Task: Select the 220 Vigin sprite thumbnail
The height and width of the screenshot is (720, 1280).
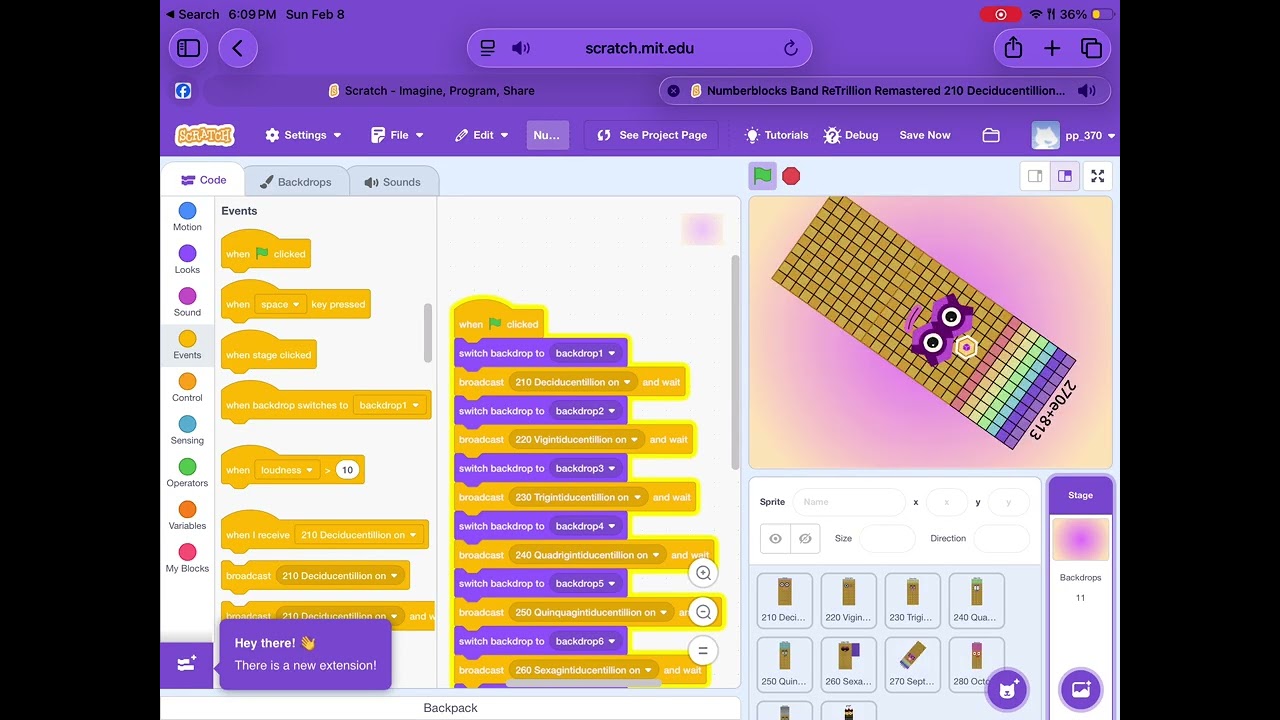Action: coord(848,600)
